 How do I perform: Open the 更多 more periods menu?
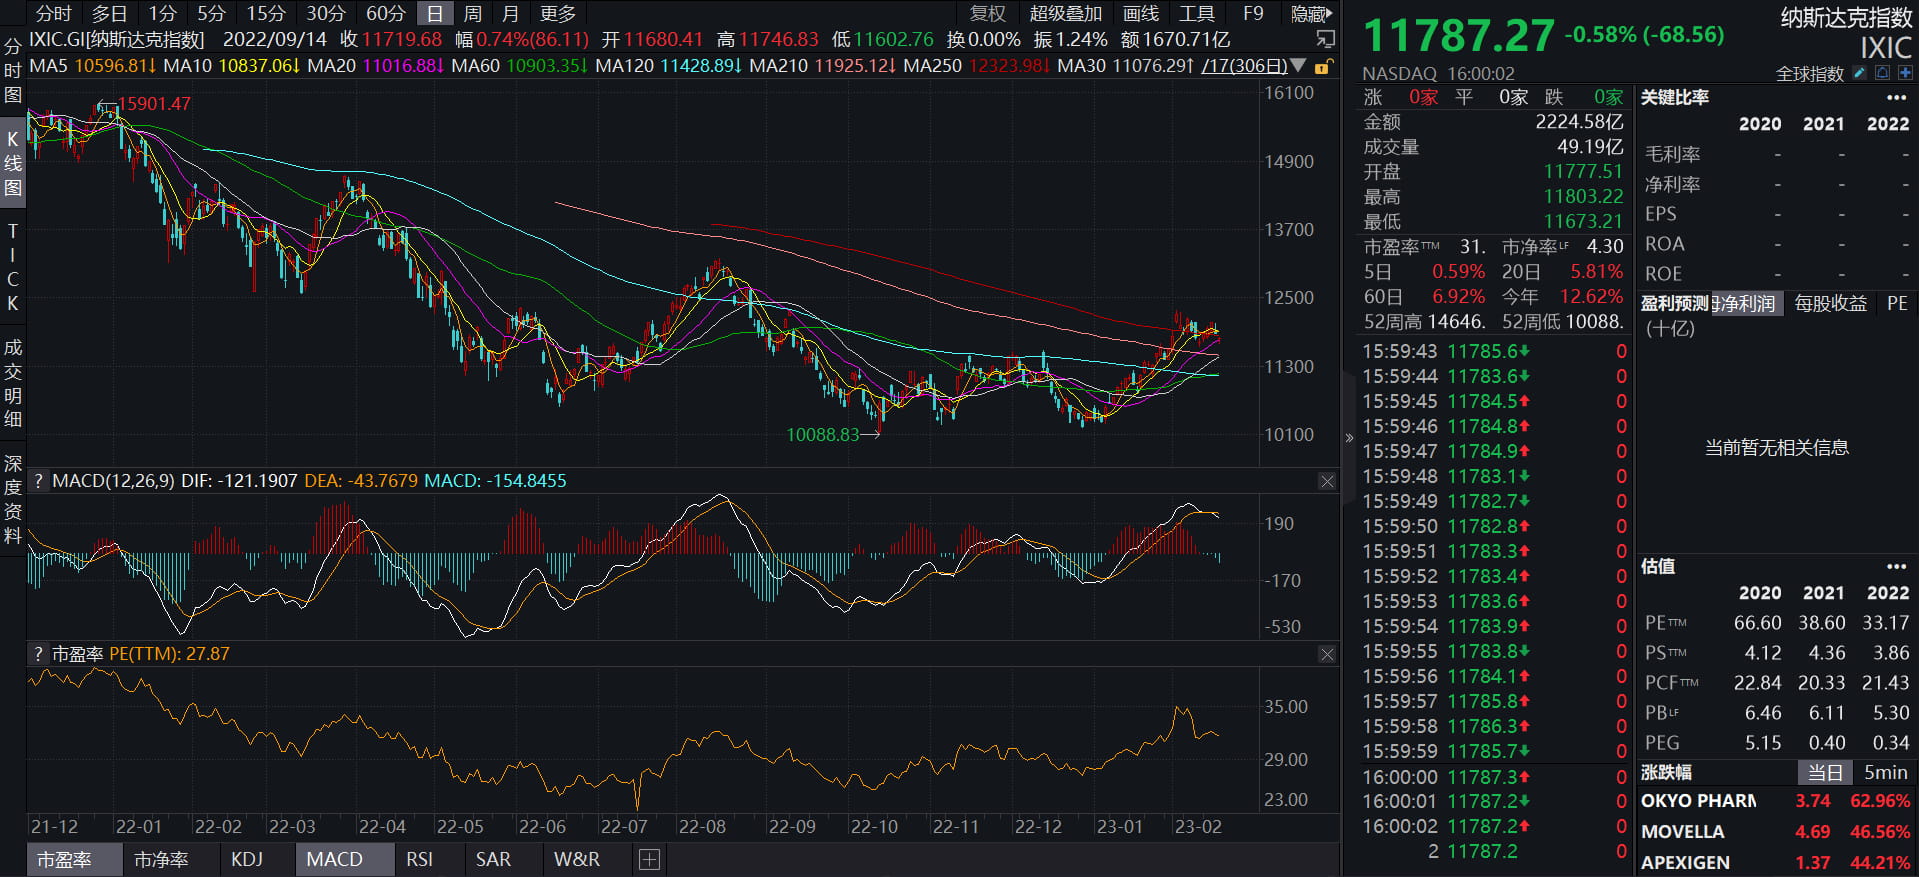(x=558, y=14)
